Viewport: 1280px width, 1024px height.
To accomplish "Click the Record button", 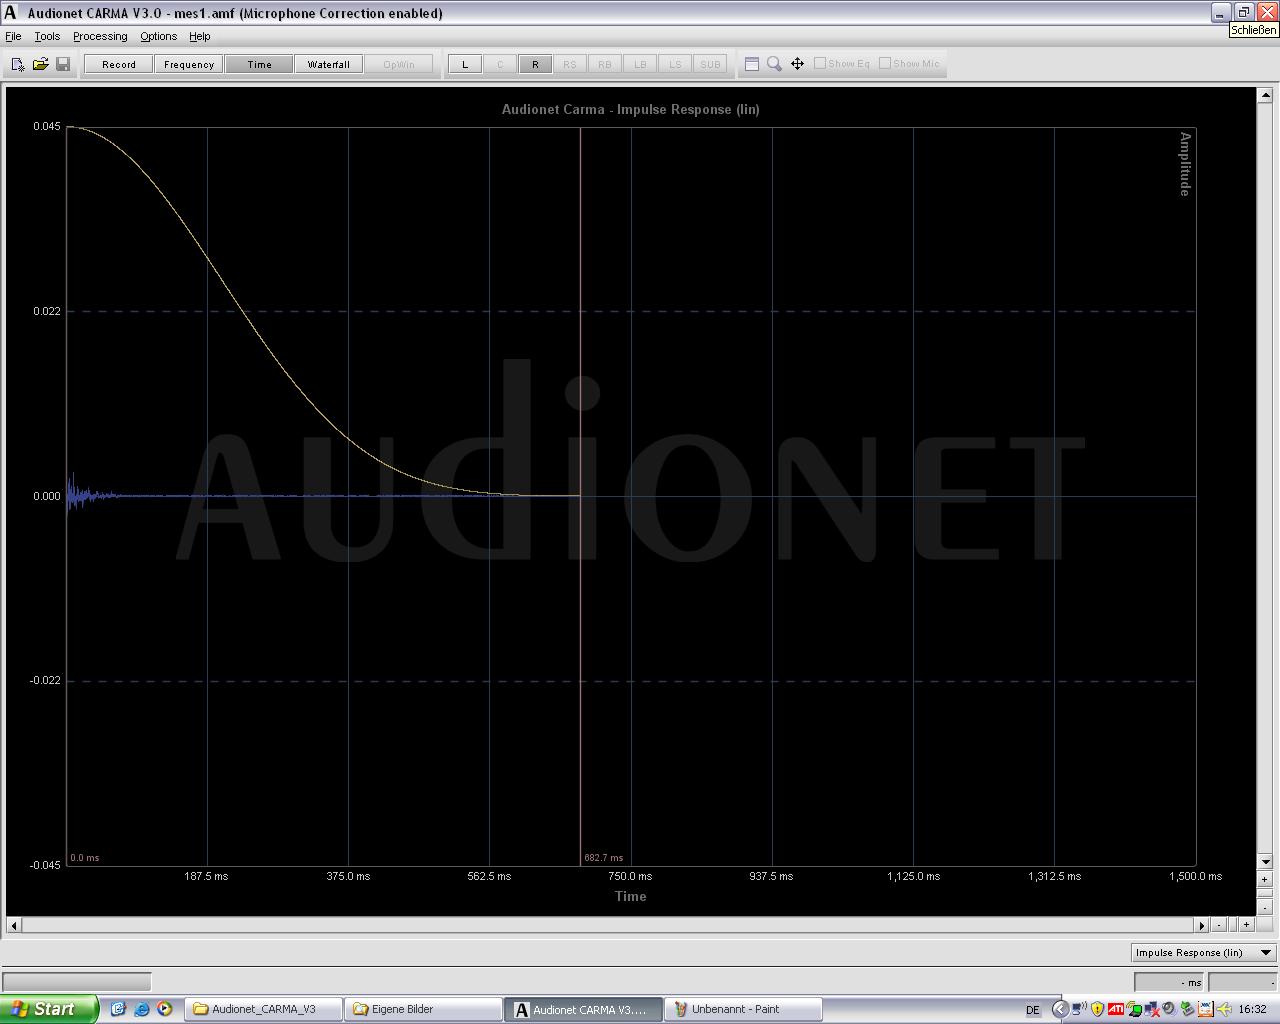I will click(x=119, y=64).
